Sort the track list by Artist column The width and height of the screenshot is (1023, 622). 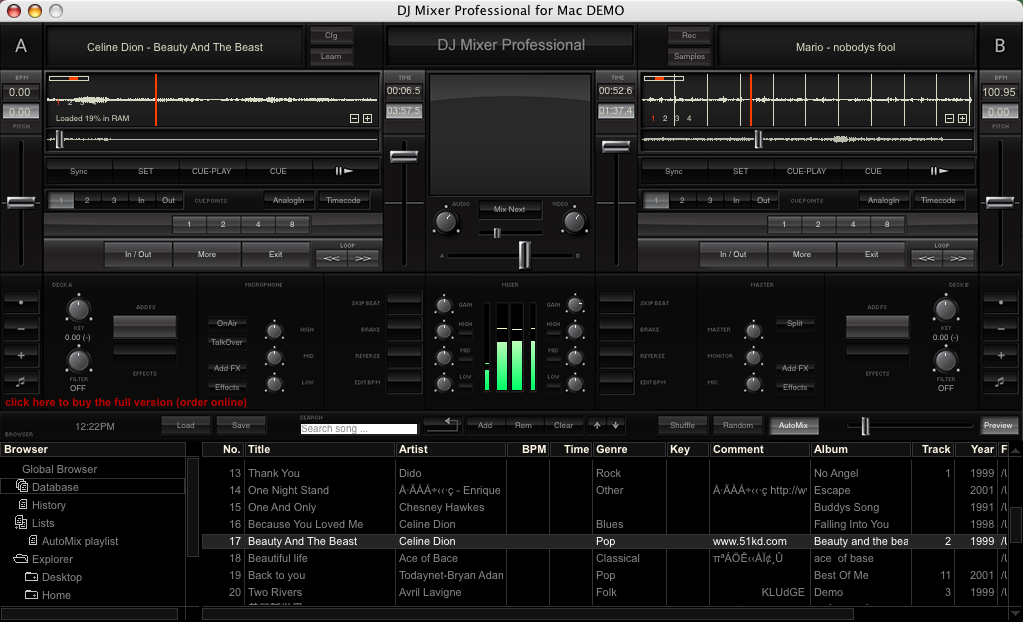tap(451, 449)
